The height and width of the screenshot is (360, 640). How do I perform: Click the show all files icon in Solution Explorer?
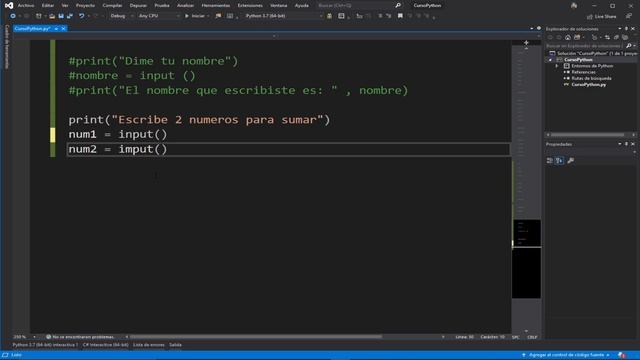click(625, 37)
